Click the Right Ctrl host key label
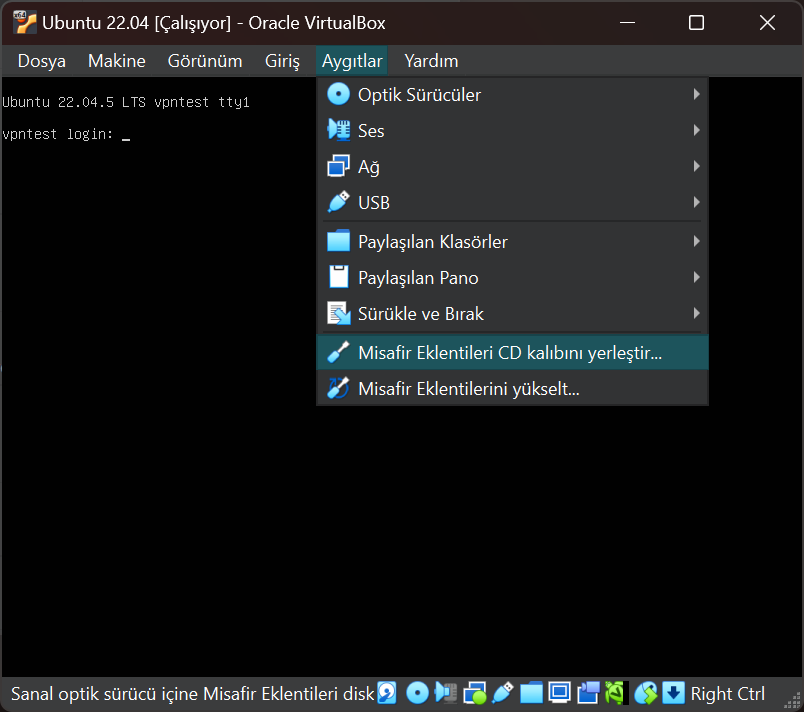 (727, 694)
